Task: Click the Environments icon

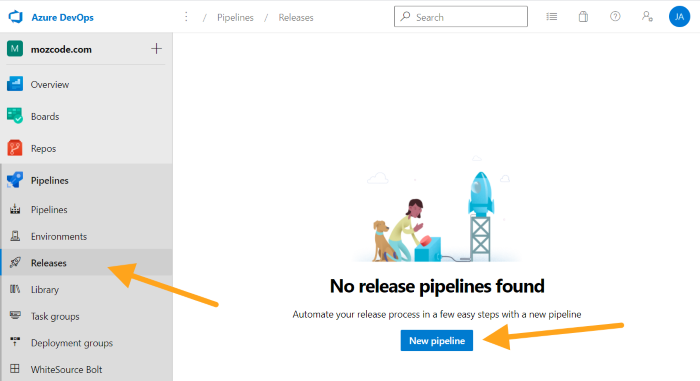Action: [x=15, y=235]
